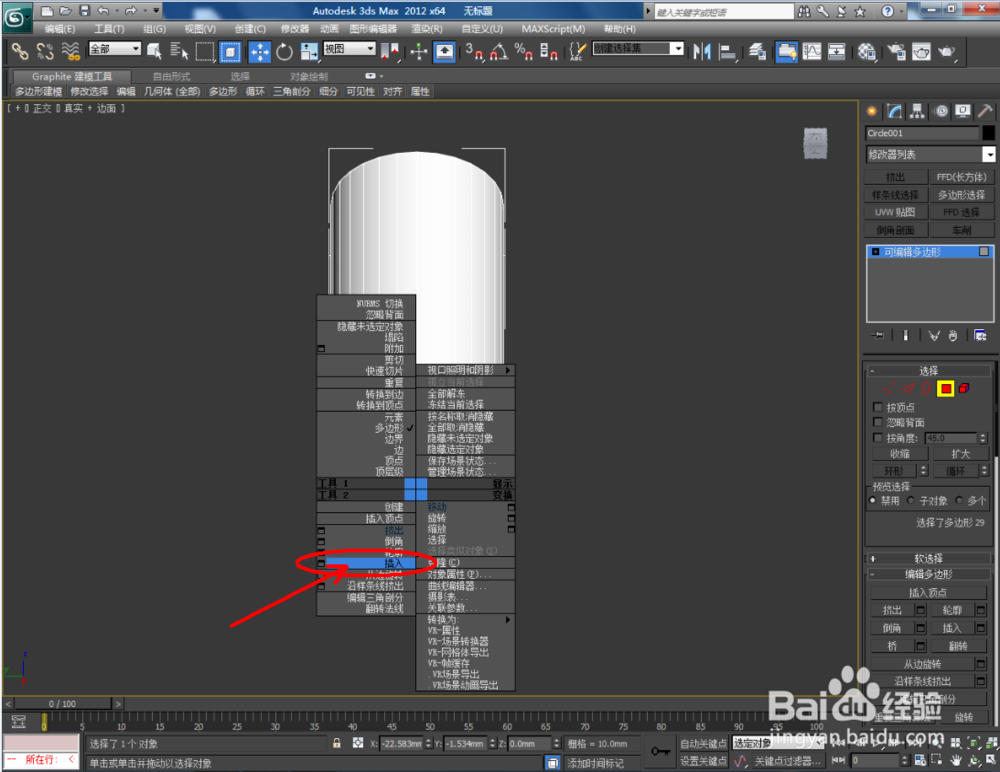Click the Rectangular Selection Region icon

coord(205,52)
